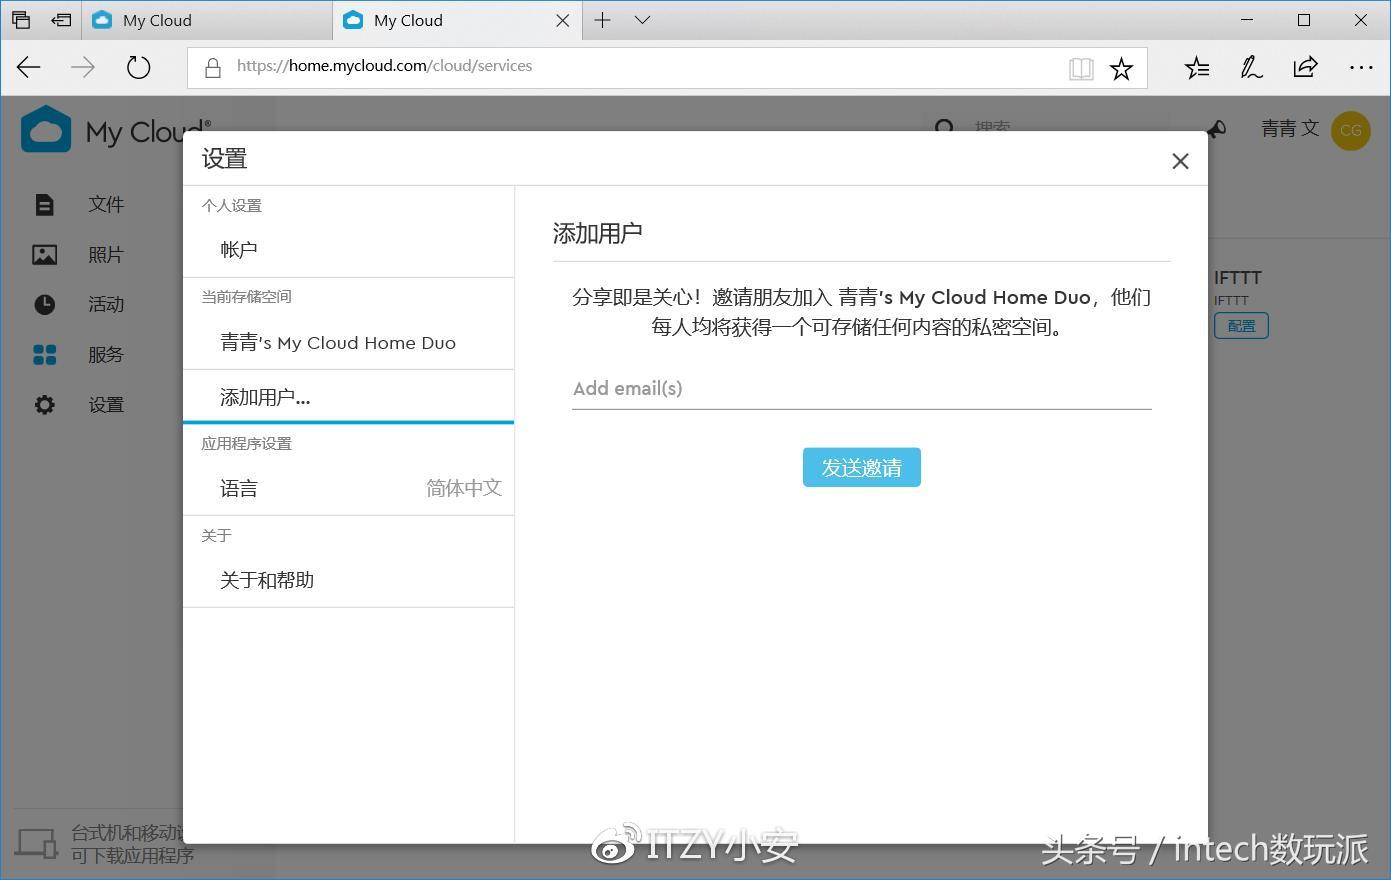Share the page using Edge share icon
Viewport: 1391px width, 880px height.
point(1305,66)
